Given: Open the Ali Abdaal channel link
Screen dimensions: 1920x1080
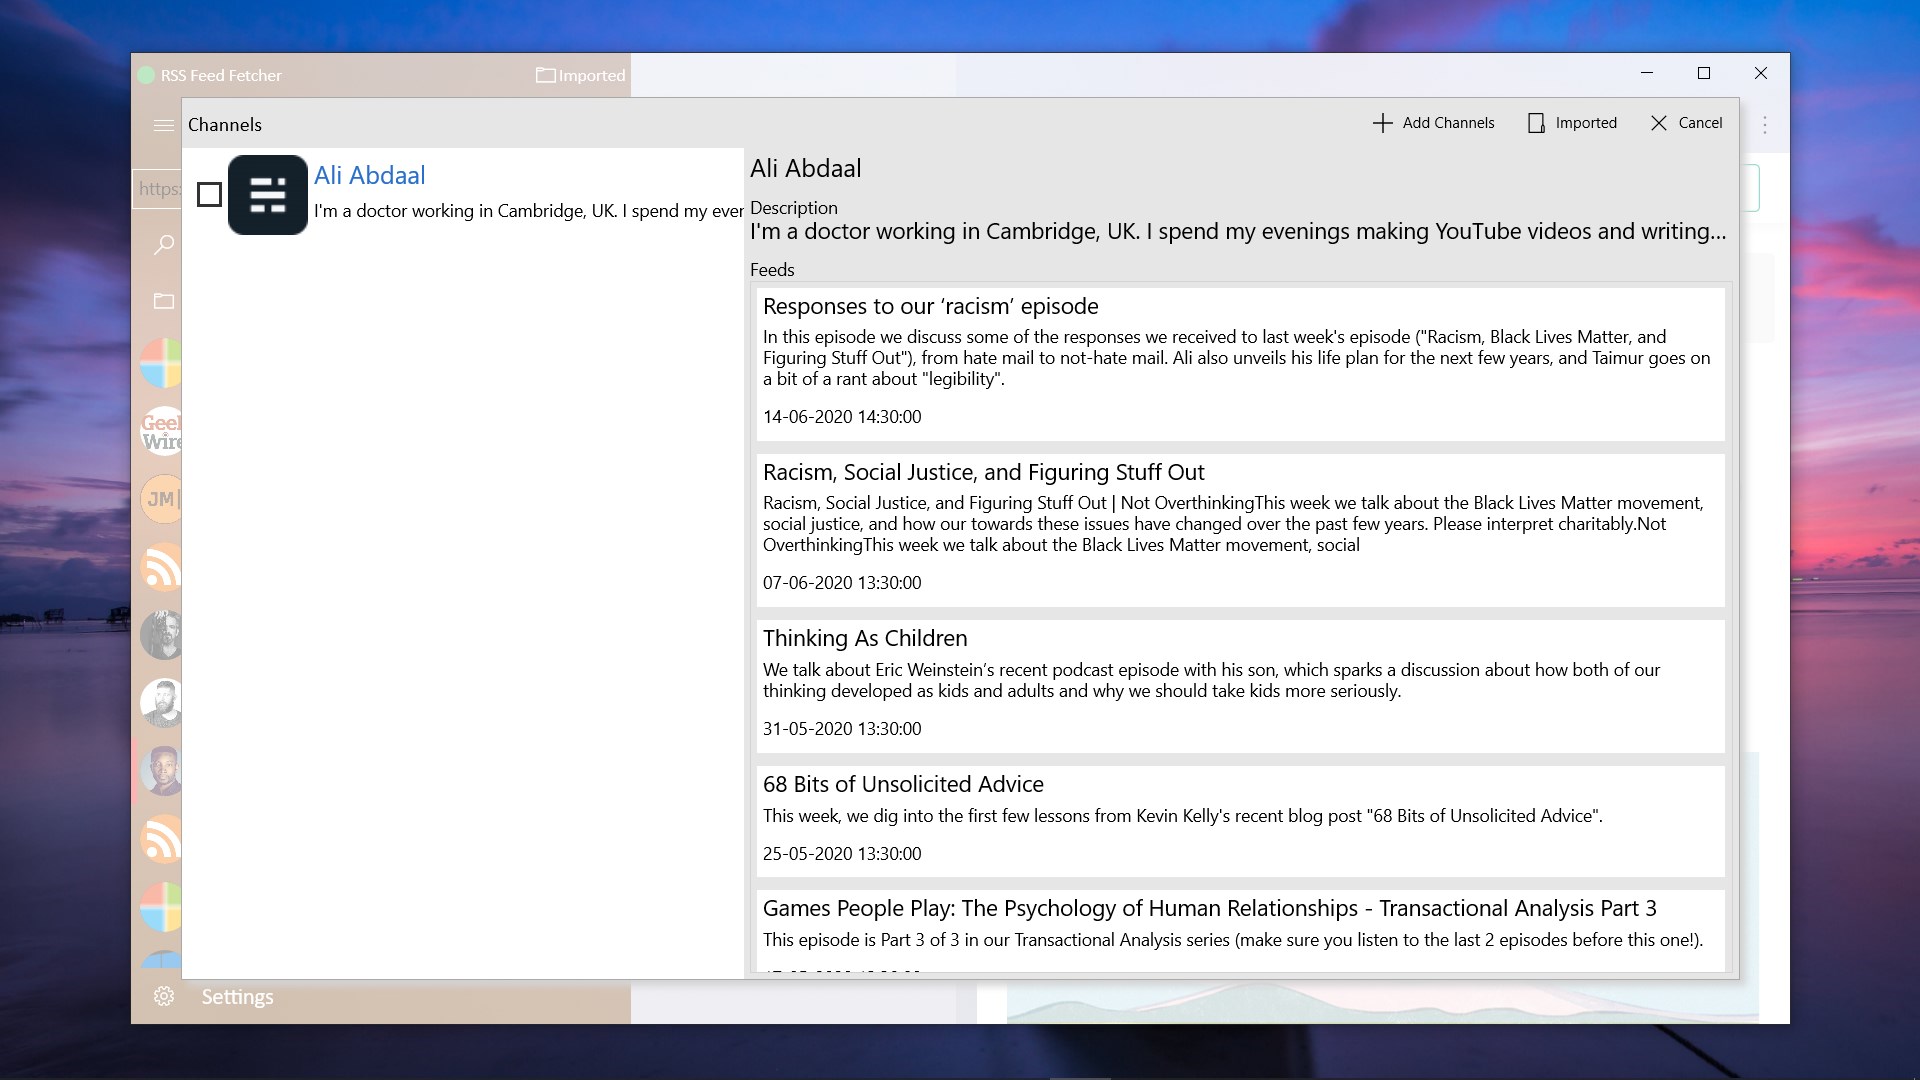Looking at the screenshot, I should pos(369,175).
